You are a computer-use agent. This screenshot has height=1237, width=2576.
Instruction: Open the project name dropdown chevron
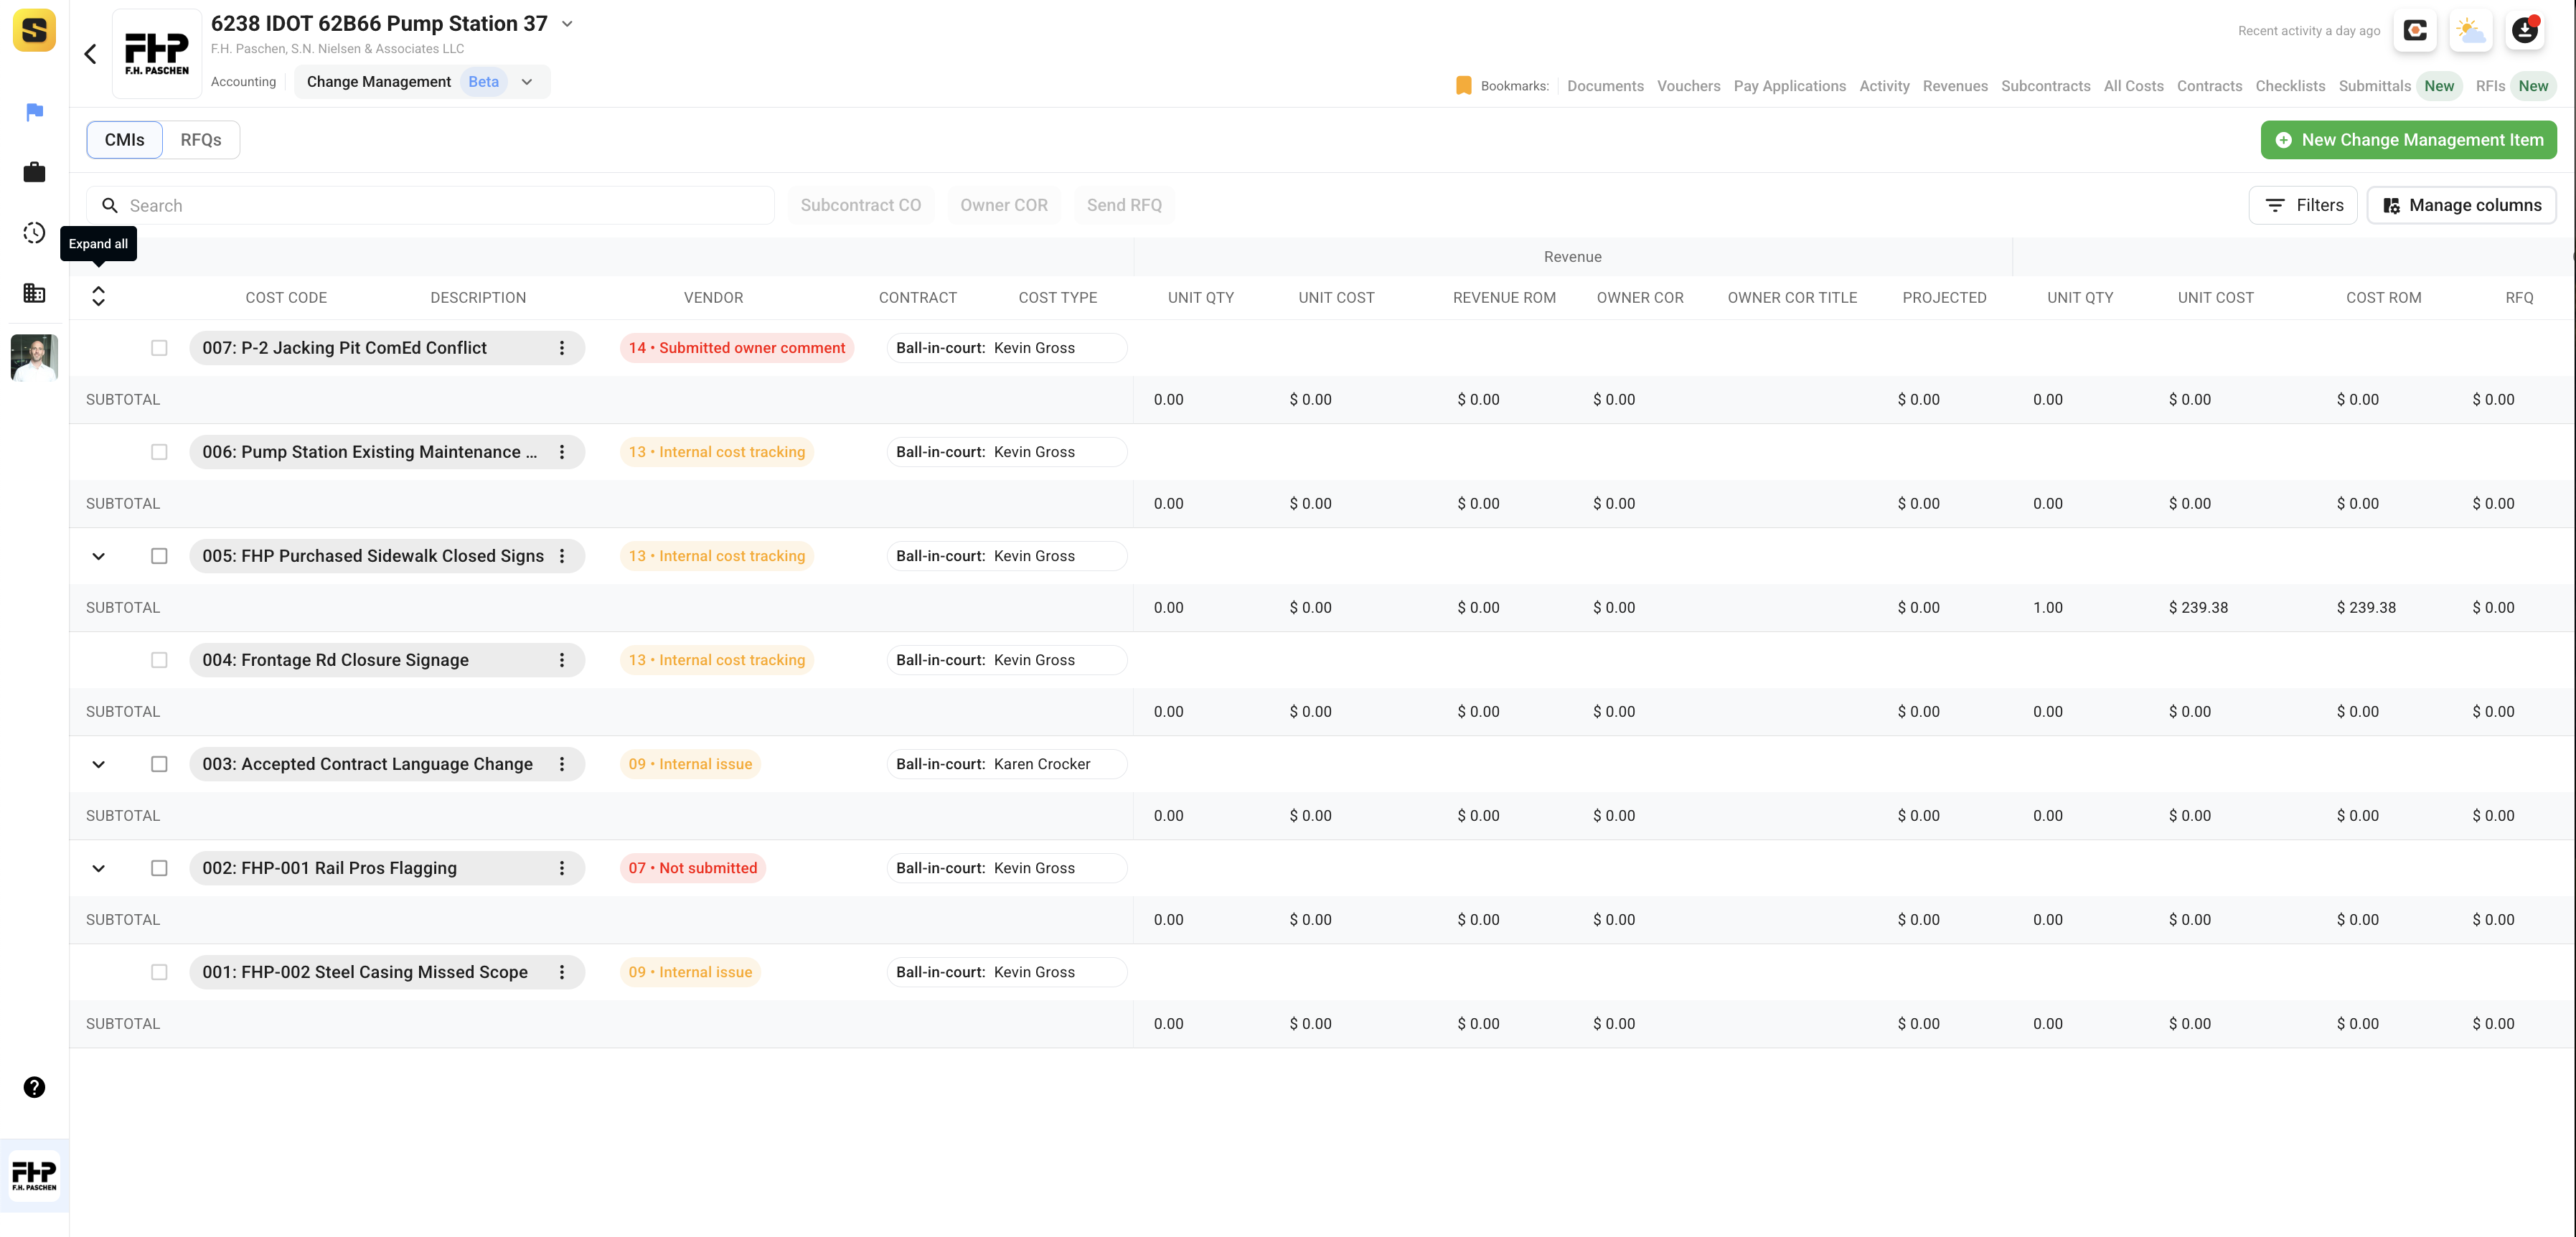click(567, 24)
